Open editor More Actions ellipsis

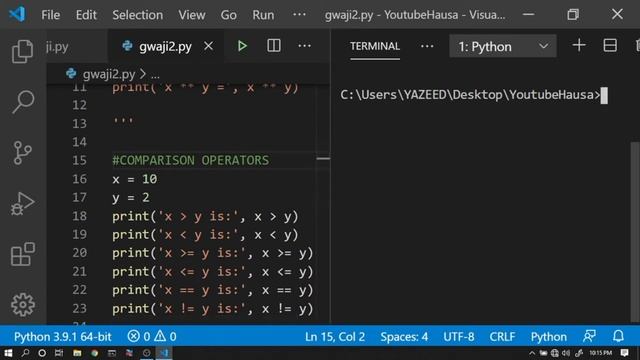[x=304, y=46]
